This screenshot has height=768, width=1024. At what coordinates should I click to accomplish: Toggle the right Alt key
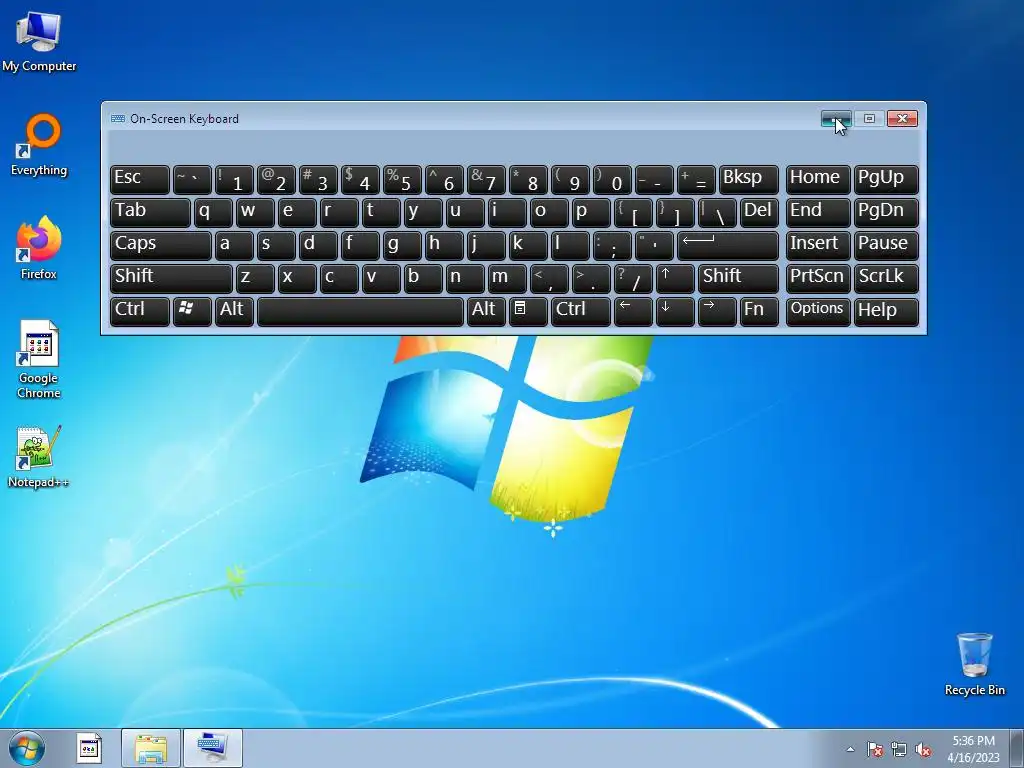tap(486, 310)
